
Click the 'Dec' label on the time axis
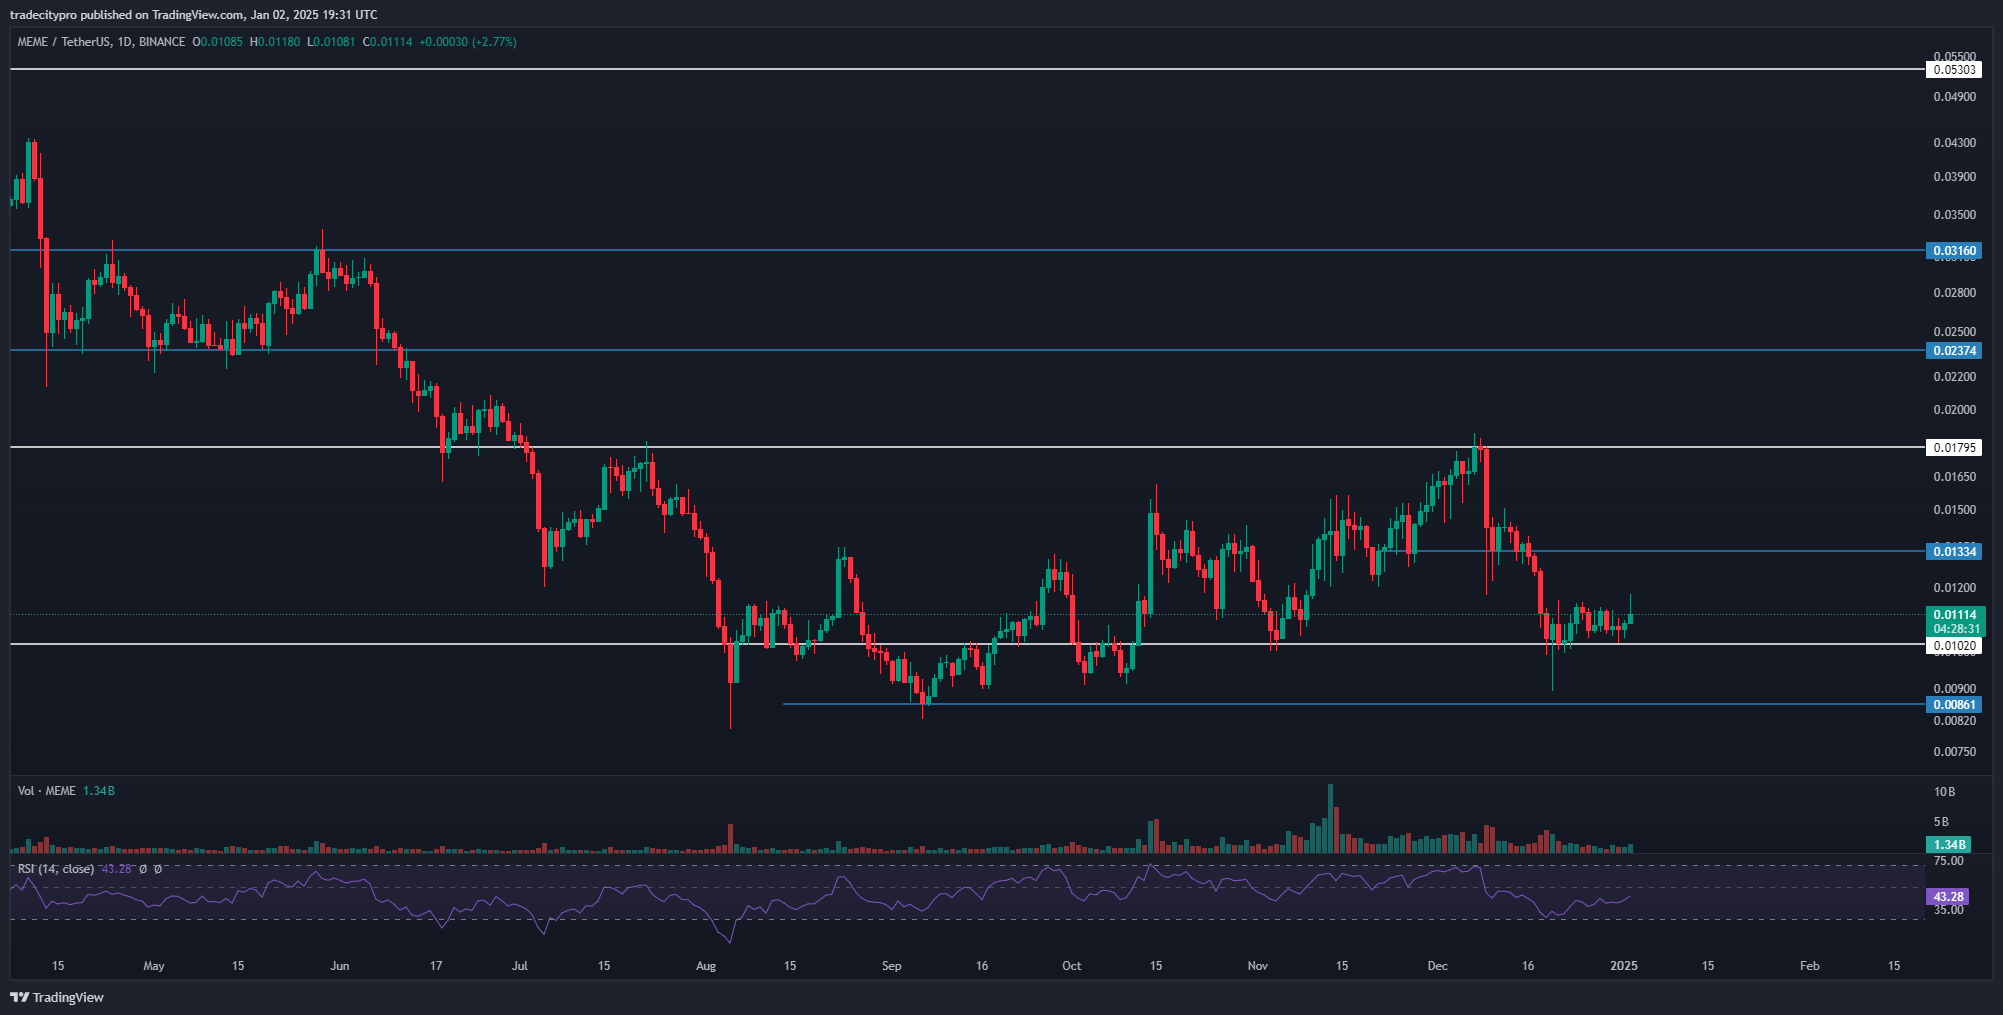pyautogui.click(x=1438, y=966)
